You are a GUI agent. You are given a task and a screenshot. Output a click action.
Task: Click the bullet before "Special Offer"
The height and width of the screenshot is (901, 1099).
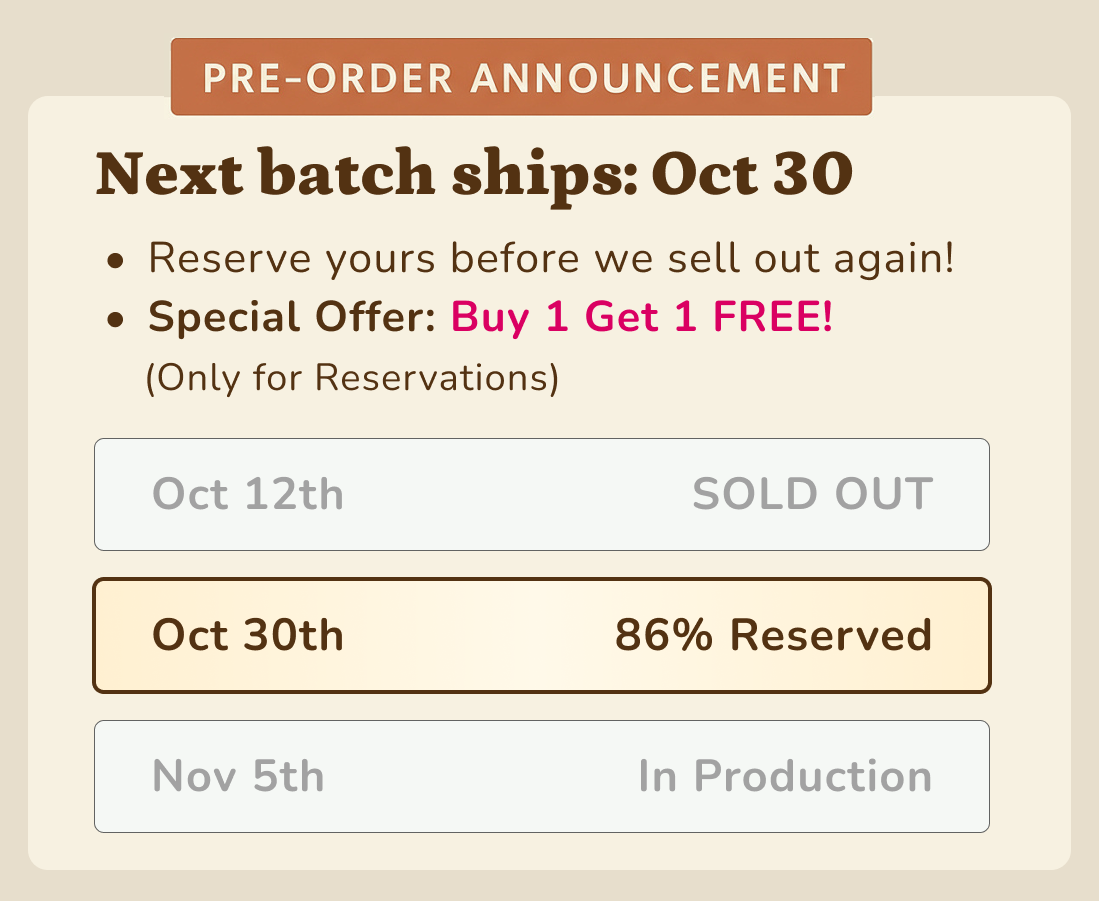pyautogui.click(x=117, y=320)
